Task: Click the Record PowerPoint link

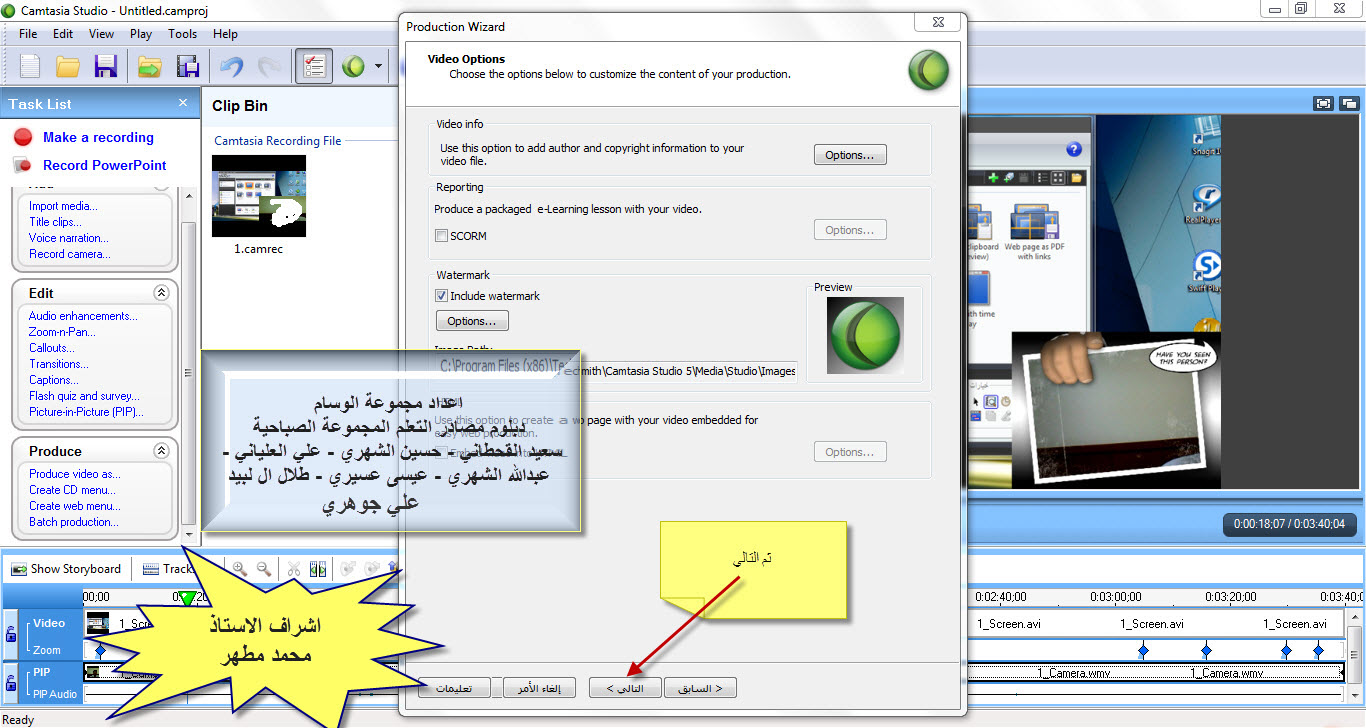Action: pos(105,166)
